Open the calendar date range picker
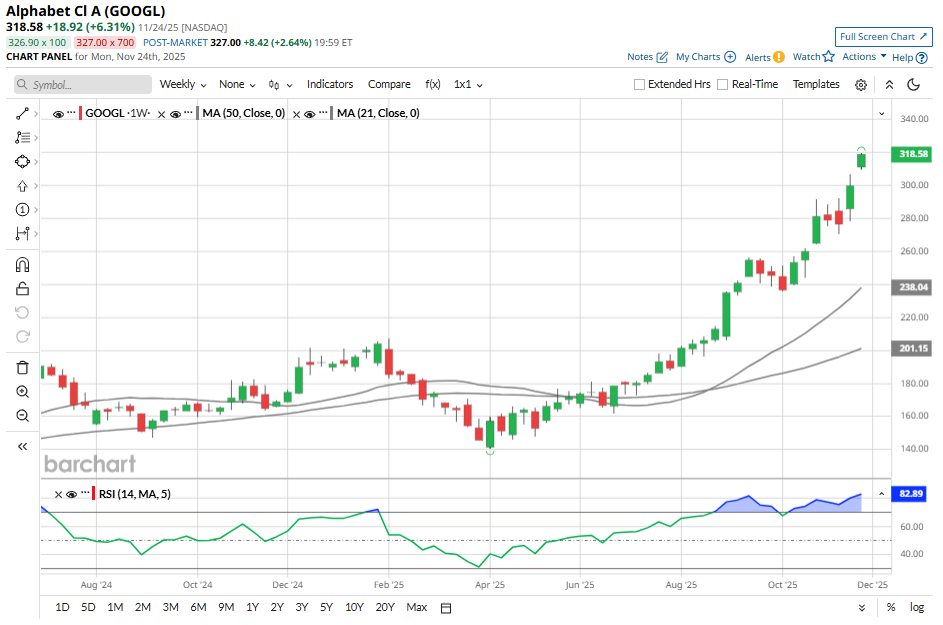 click(x=446, y=608)
